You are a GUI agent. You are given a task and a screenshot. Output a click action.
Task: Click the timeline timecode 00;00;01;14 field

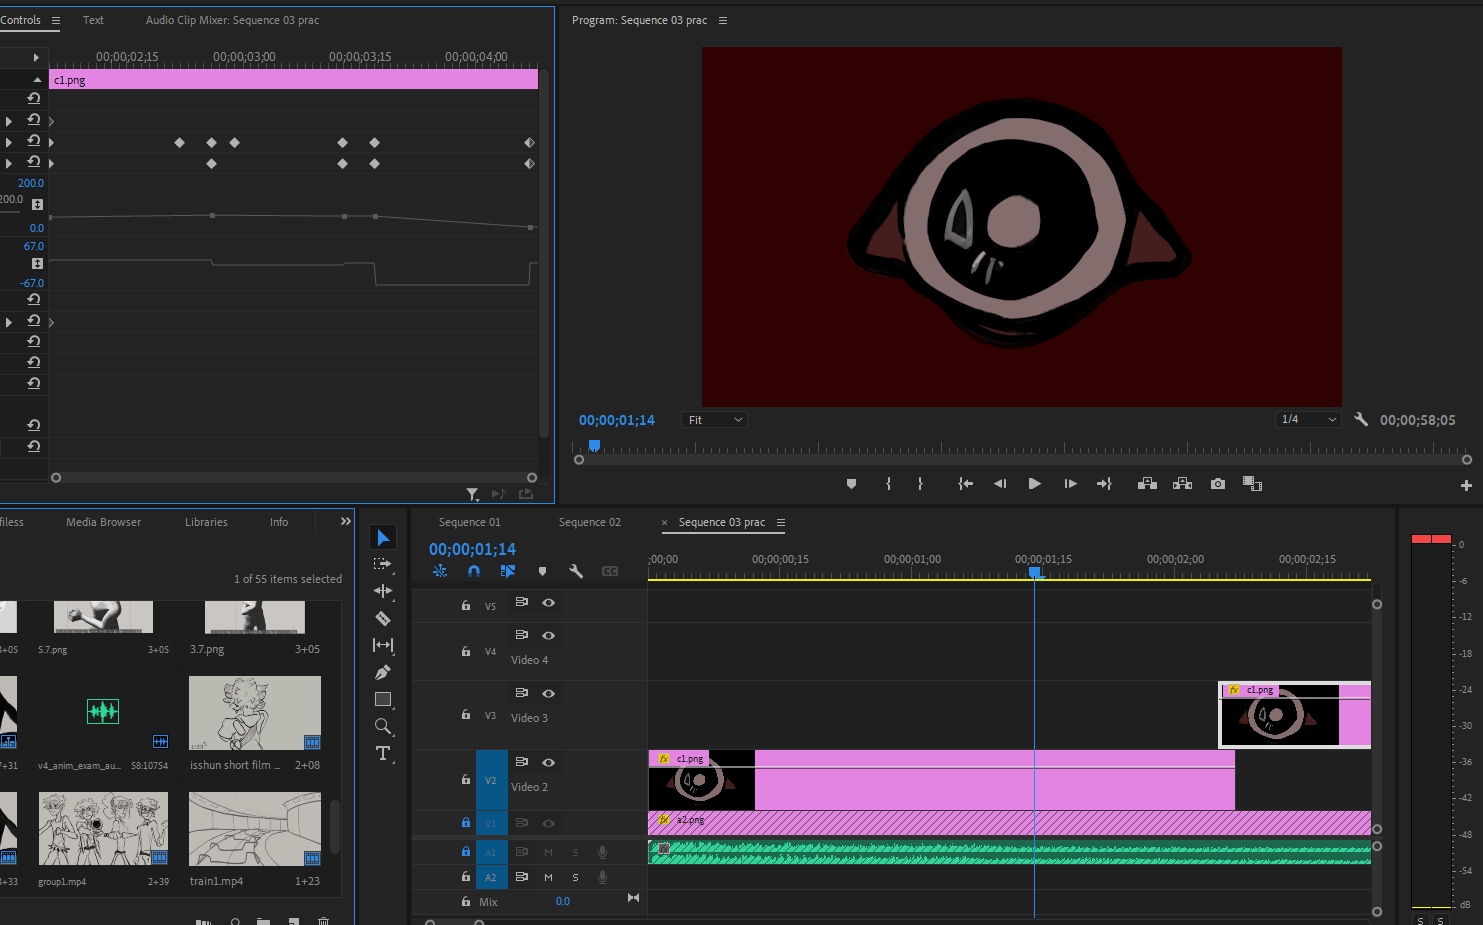tap(472, 549)
